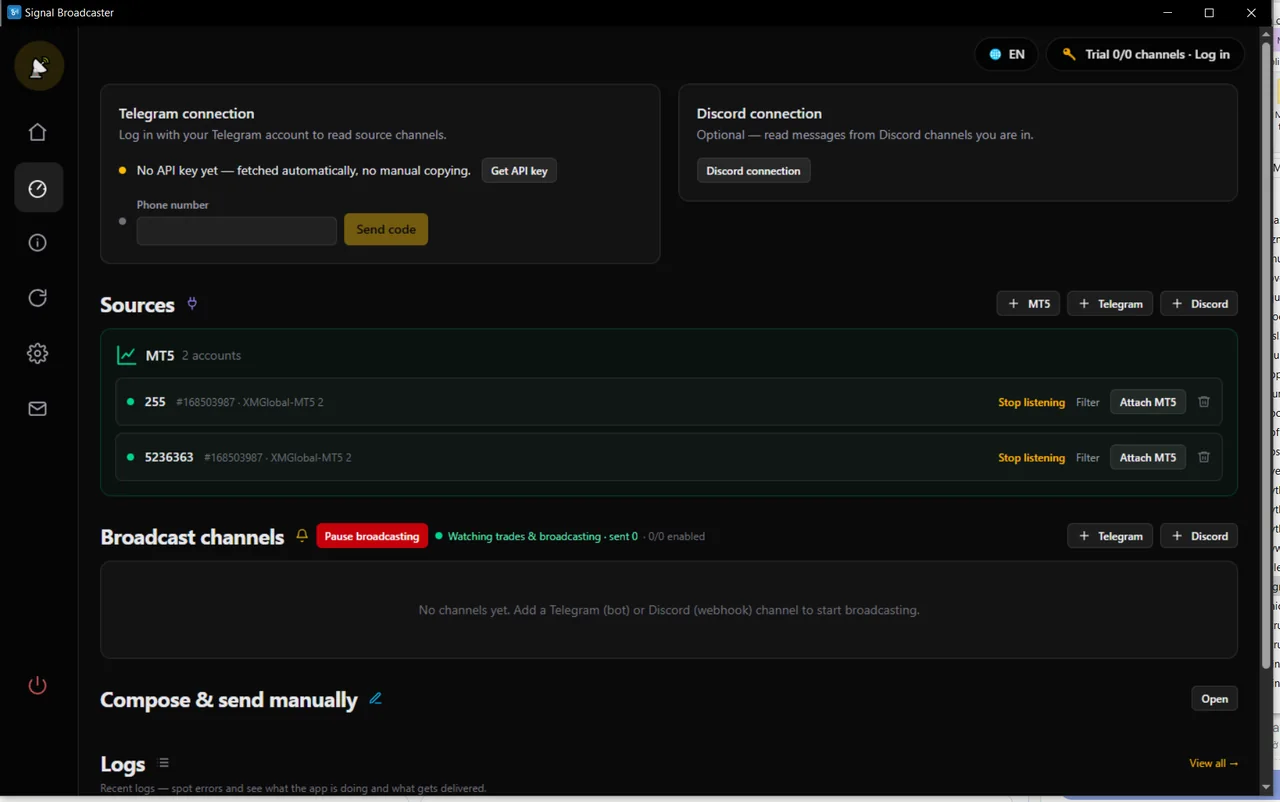The width and height of the screenshot is (1280, 802).
Task: Click the Sources heading
Action: pyautogui.click(x=137, y=305)
